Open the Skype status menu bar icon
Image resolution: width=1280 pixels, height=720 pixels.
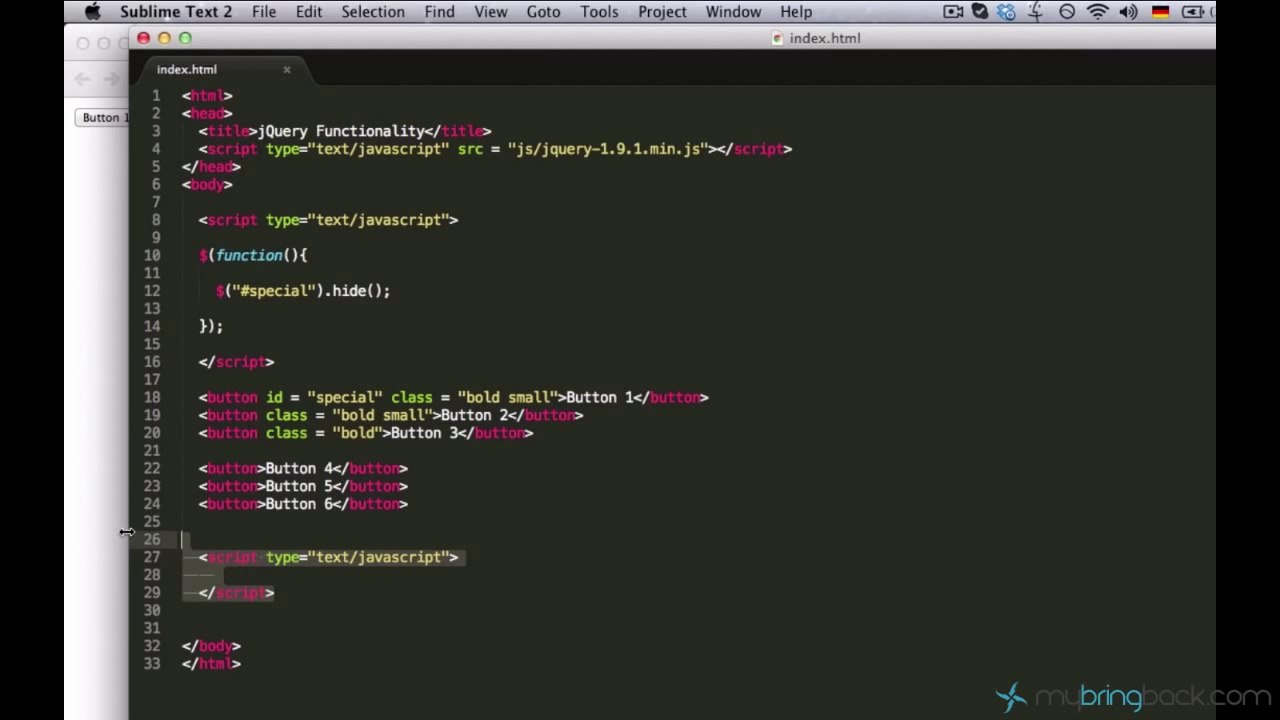(x=980, y=12)
